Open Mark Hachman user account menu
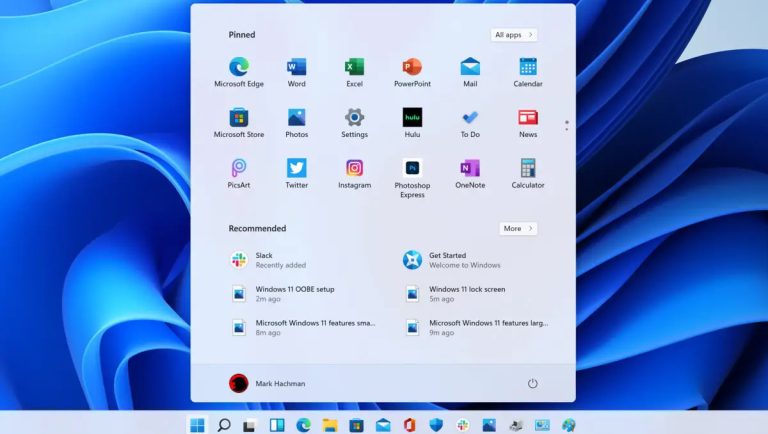 click(267, 384)
